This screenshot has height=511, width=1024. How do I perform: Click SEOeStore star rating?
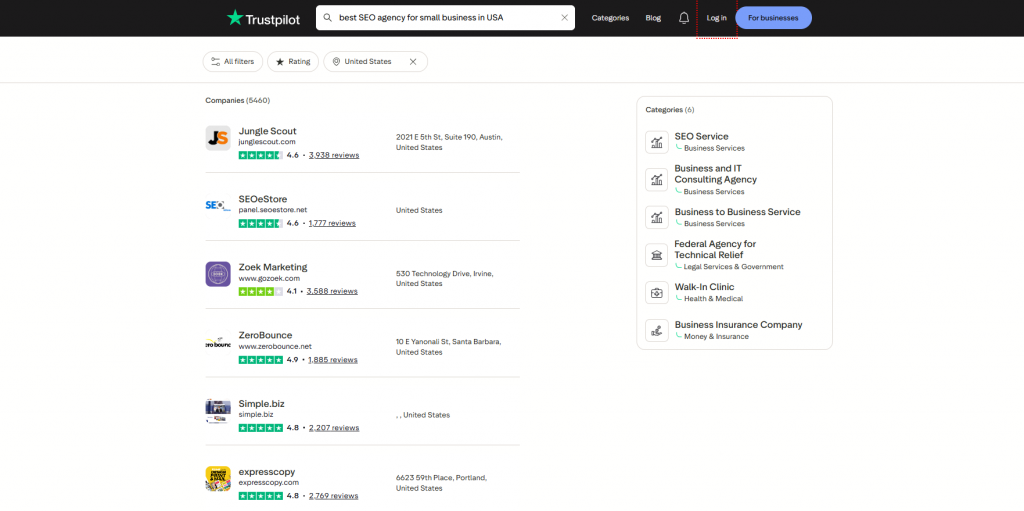coord(261,223)
